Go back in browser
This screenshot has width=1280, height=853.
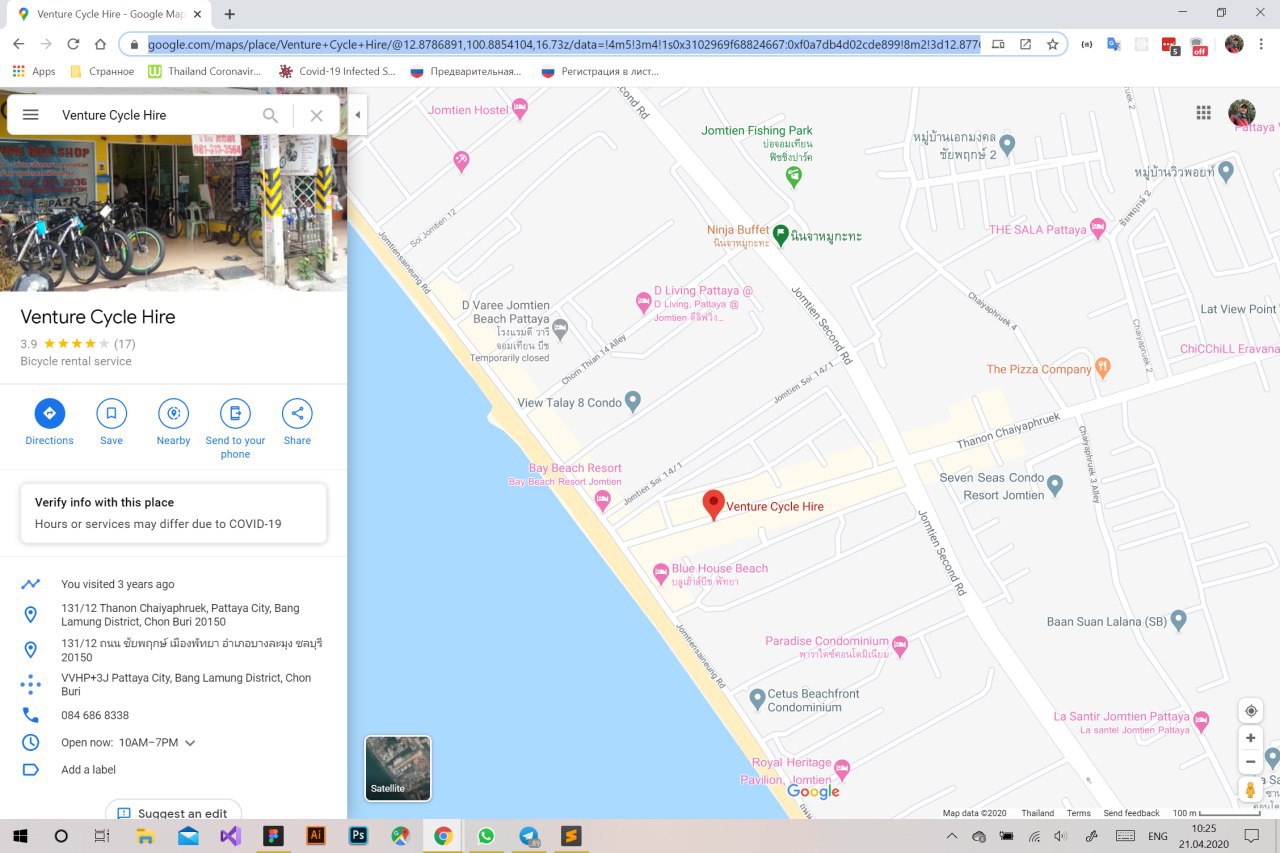coord(18,44)
